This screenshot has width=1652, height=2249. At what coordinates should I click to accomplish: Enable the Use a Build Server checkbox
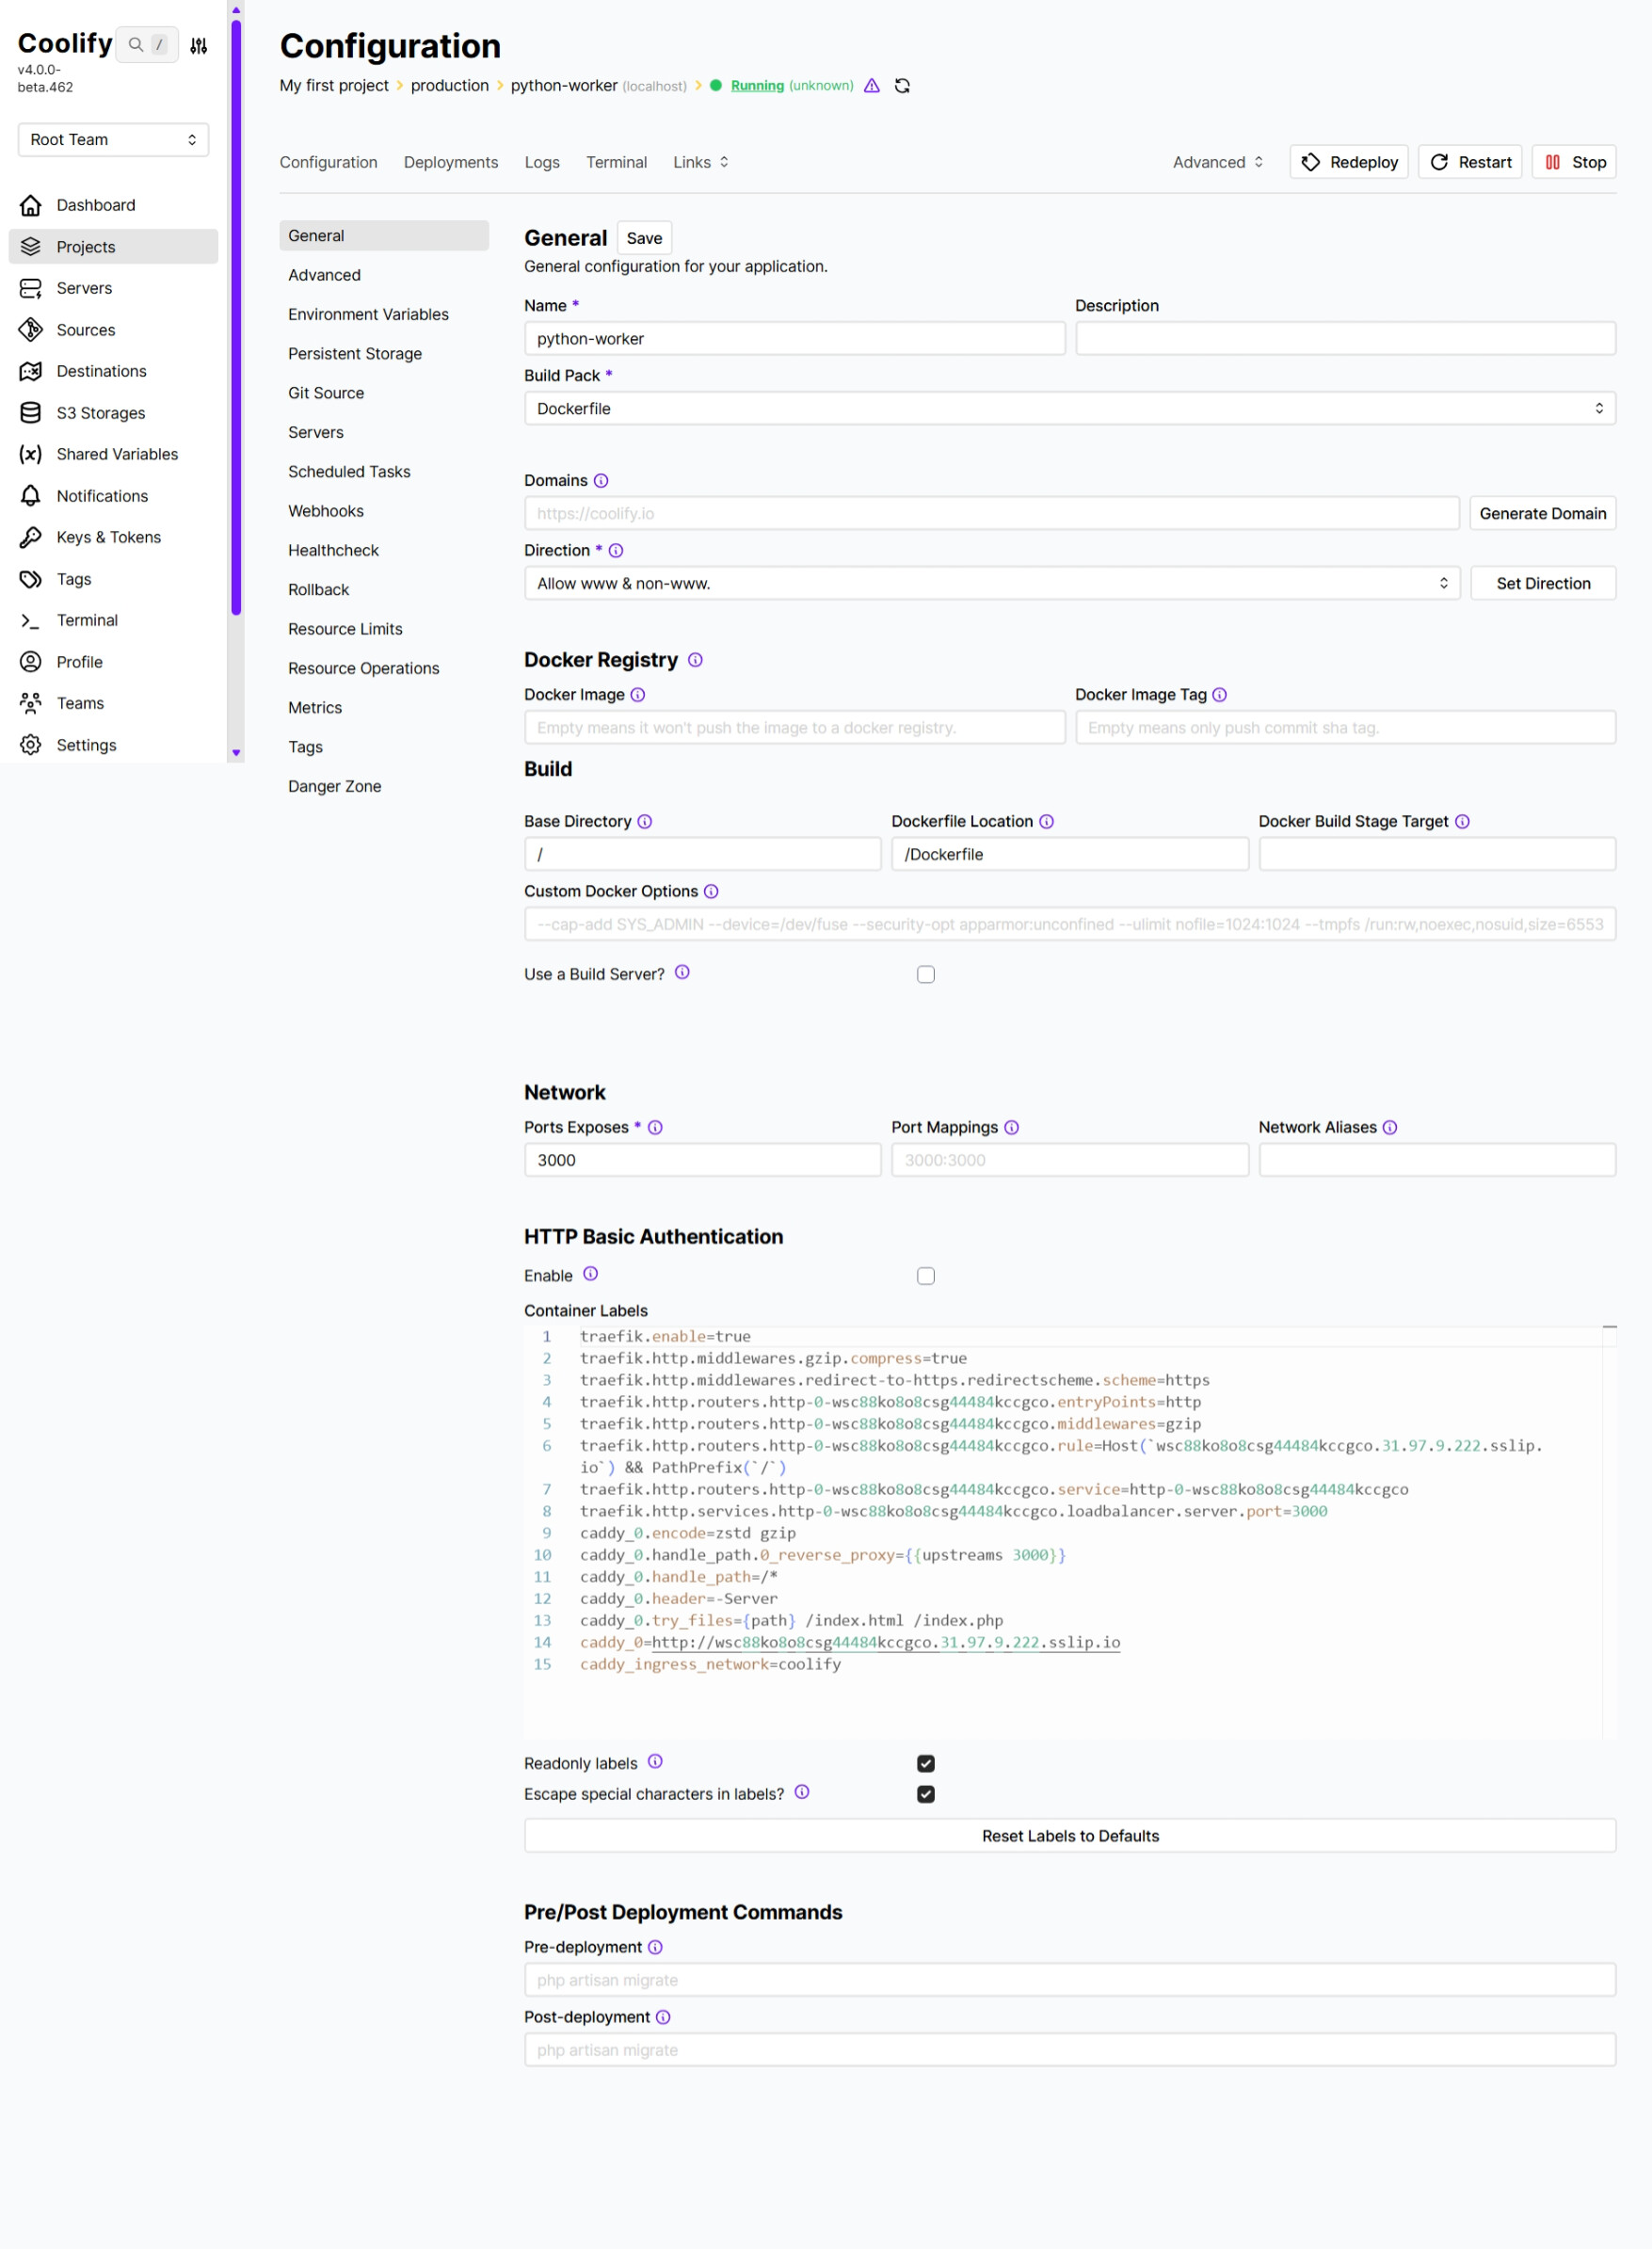(x=926, y=974)
